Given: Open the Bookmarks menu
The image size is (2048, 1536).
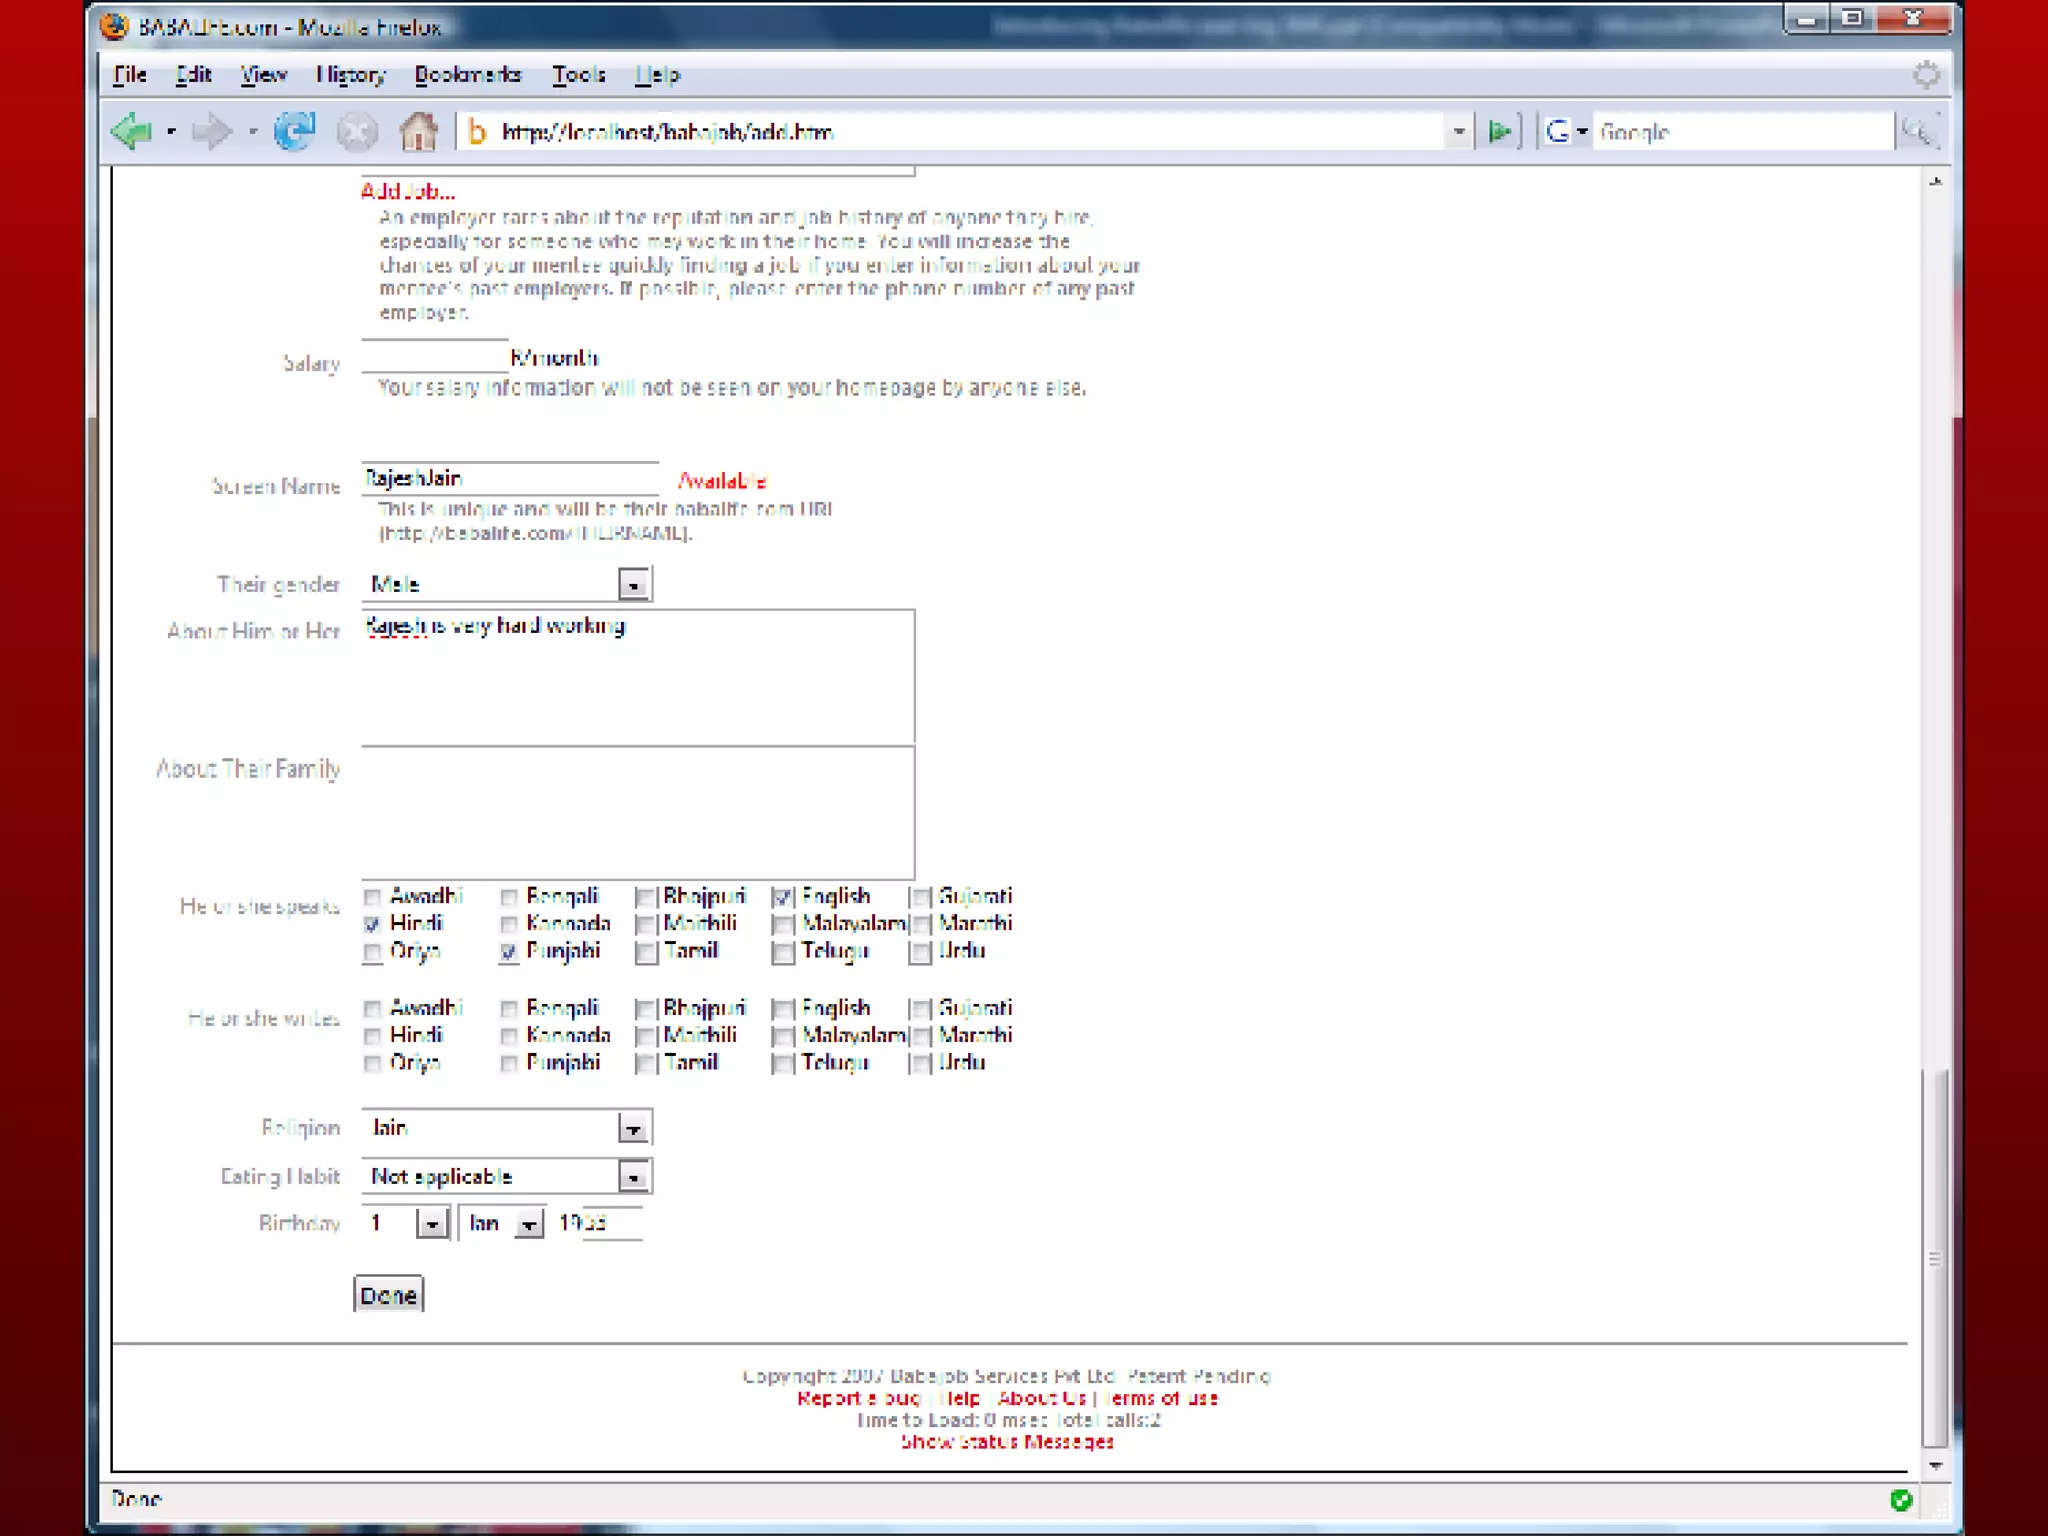Looking at the screenshot, I should click(467, 75).
